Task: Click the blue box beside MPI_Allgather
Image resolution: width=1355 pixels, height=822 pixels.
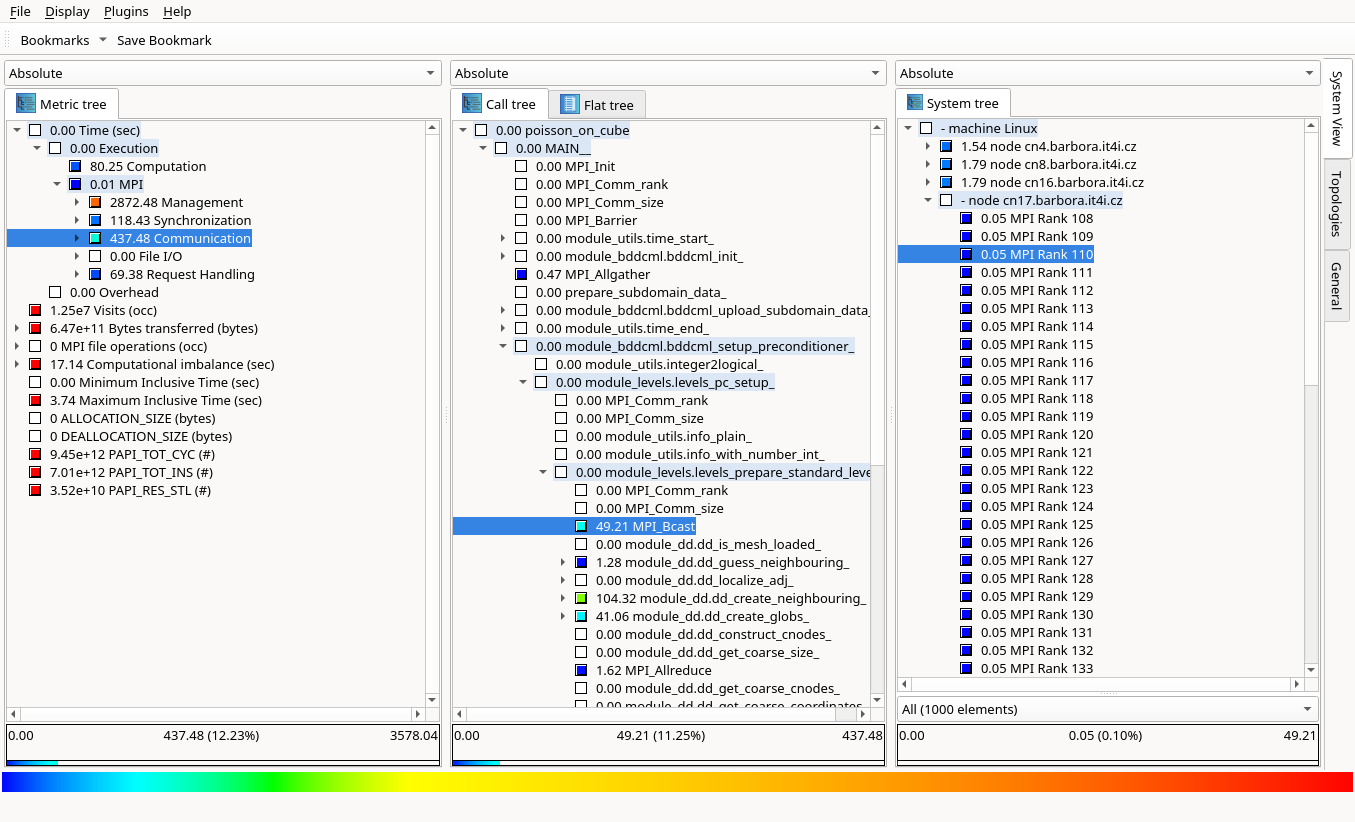Action: 521,275
